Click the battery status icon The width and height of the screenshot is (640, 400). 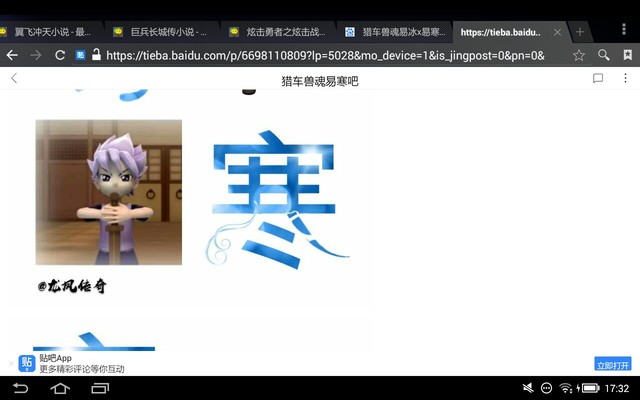[589, 388]
